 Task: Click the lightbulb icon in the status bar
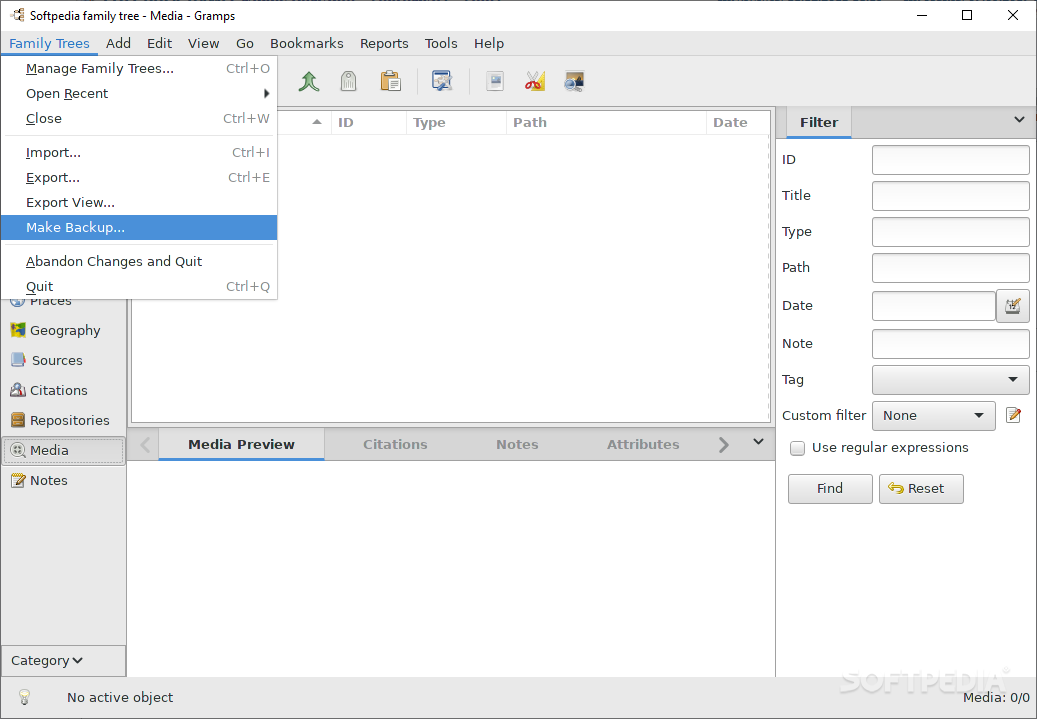point(24,697)
